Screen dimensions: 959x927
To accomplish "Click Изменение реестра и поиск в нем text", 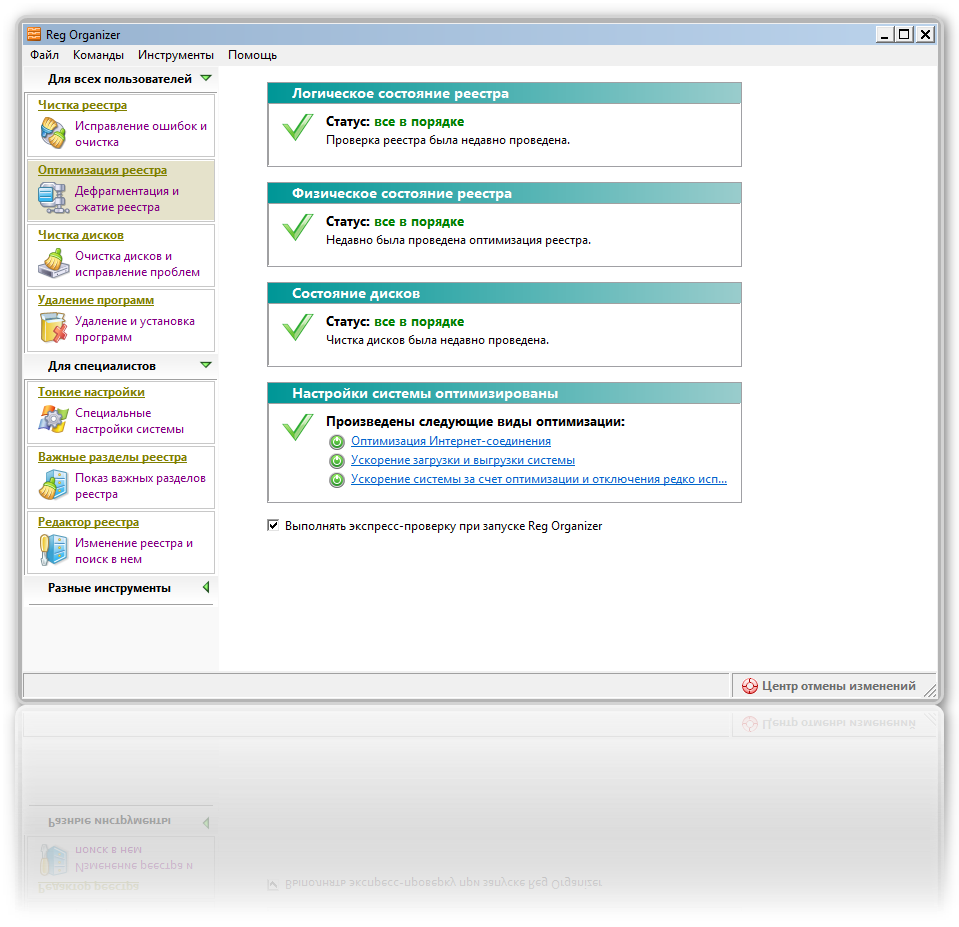I will click(134, 551).
